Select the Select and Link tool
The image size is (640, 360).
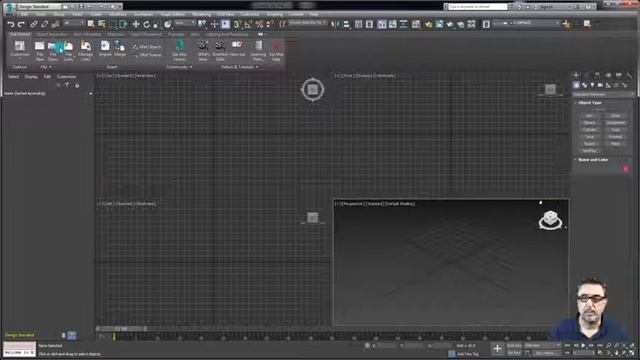[34, 24]
